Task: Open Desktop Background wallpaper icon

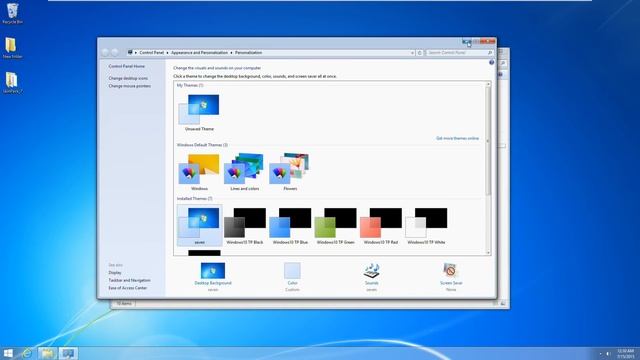Action: 213,271
